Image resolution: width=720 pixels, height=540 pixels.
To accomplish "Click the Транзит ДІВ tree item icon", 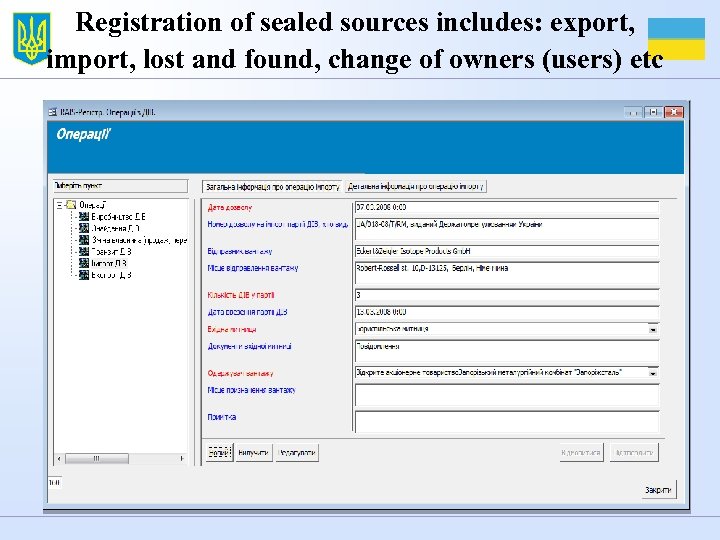I will tap(84, 251).
